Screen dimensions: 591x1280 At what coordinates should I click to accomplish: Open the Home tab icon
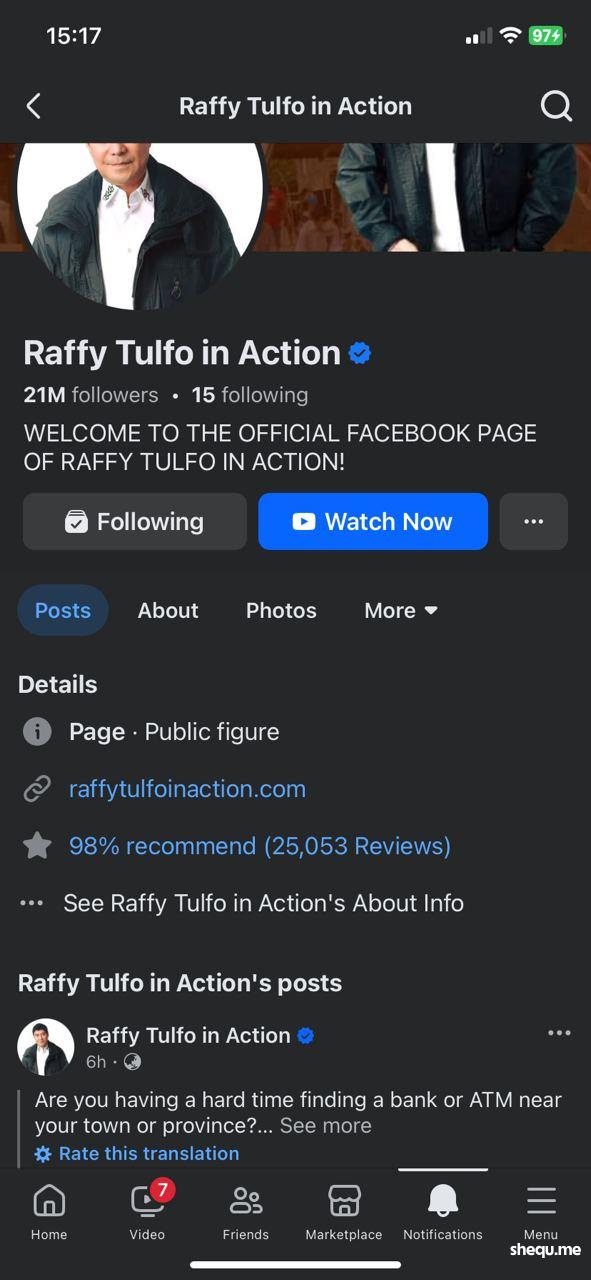[x=49, y=1200]
